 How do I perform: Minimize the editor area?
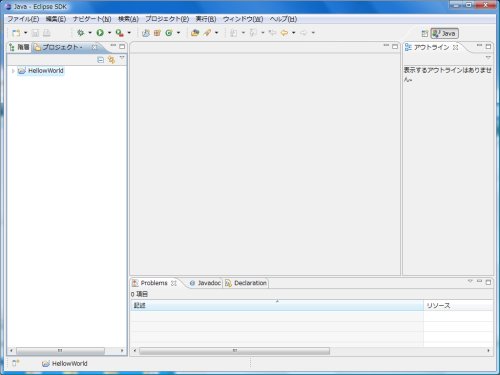coord(386,45)
